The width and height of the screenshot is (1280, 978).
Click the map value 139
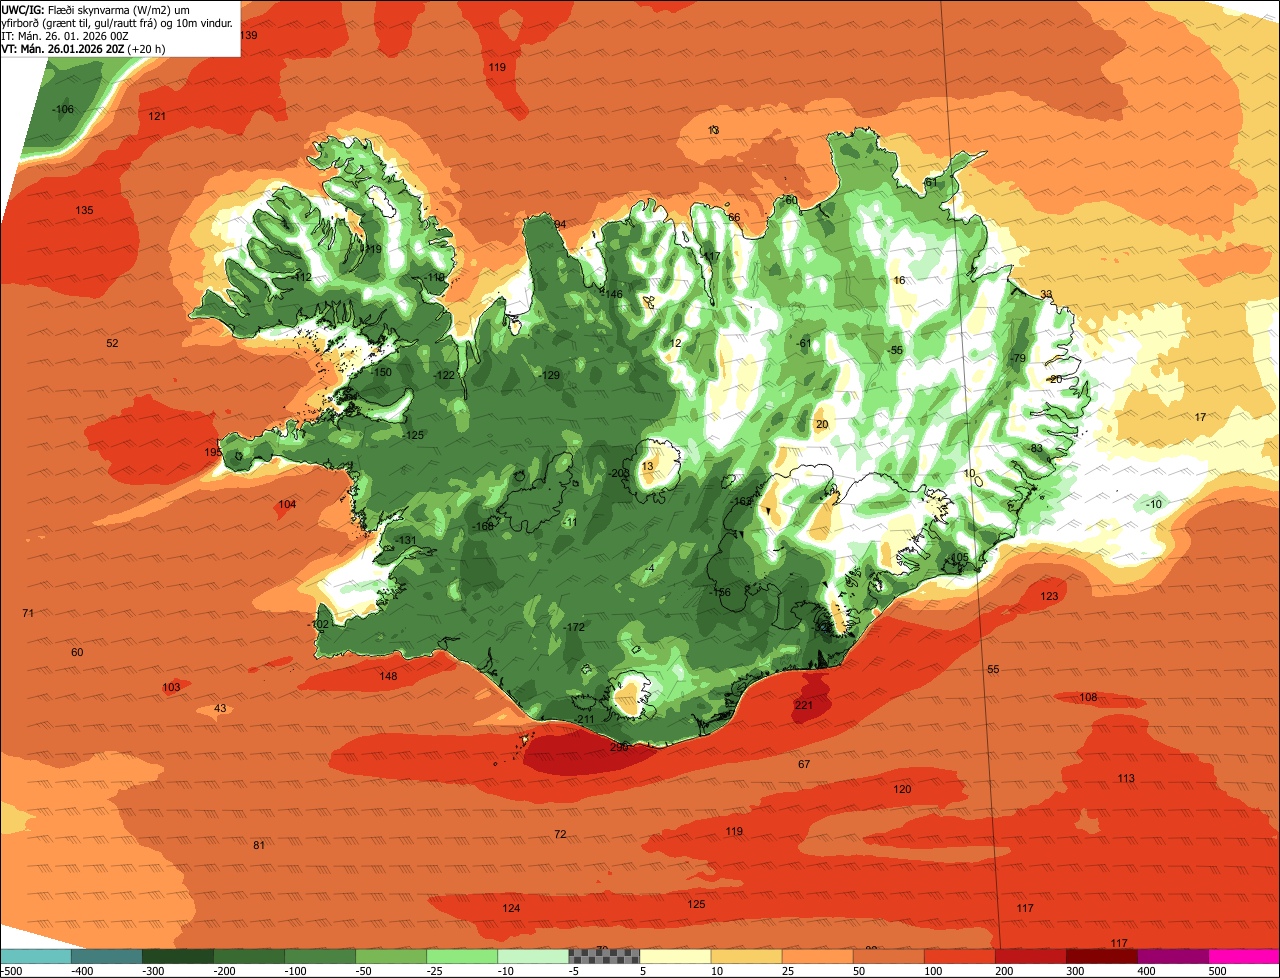pyautogui.click(x=248, y=35)
